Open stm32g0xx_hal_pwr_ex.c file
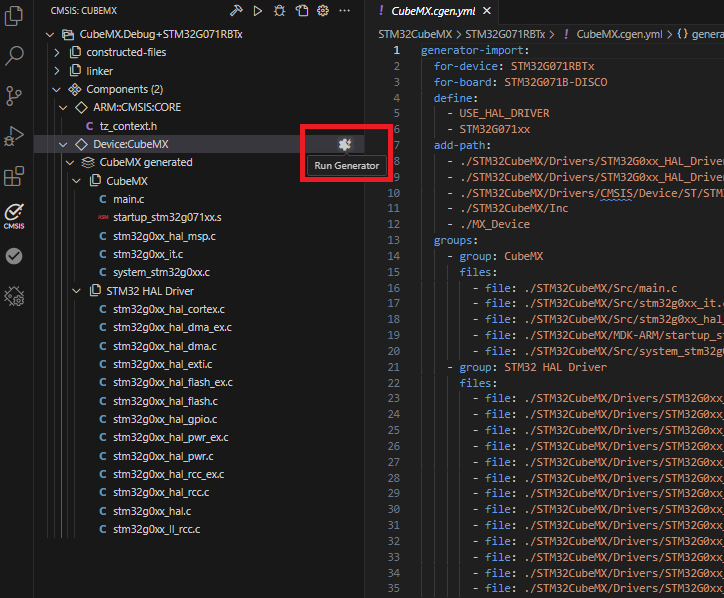Image resolution: width=724 pixels, height=598 pixels. pyautogui.click(x=170, y=437)
